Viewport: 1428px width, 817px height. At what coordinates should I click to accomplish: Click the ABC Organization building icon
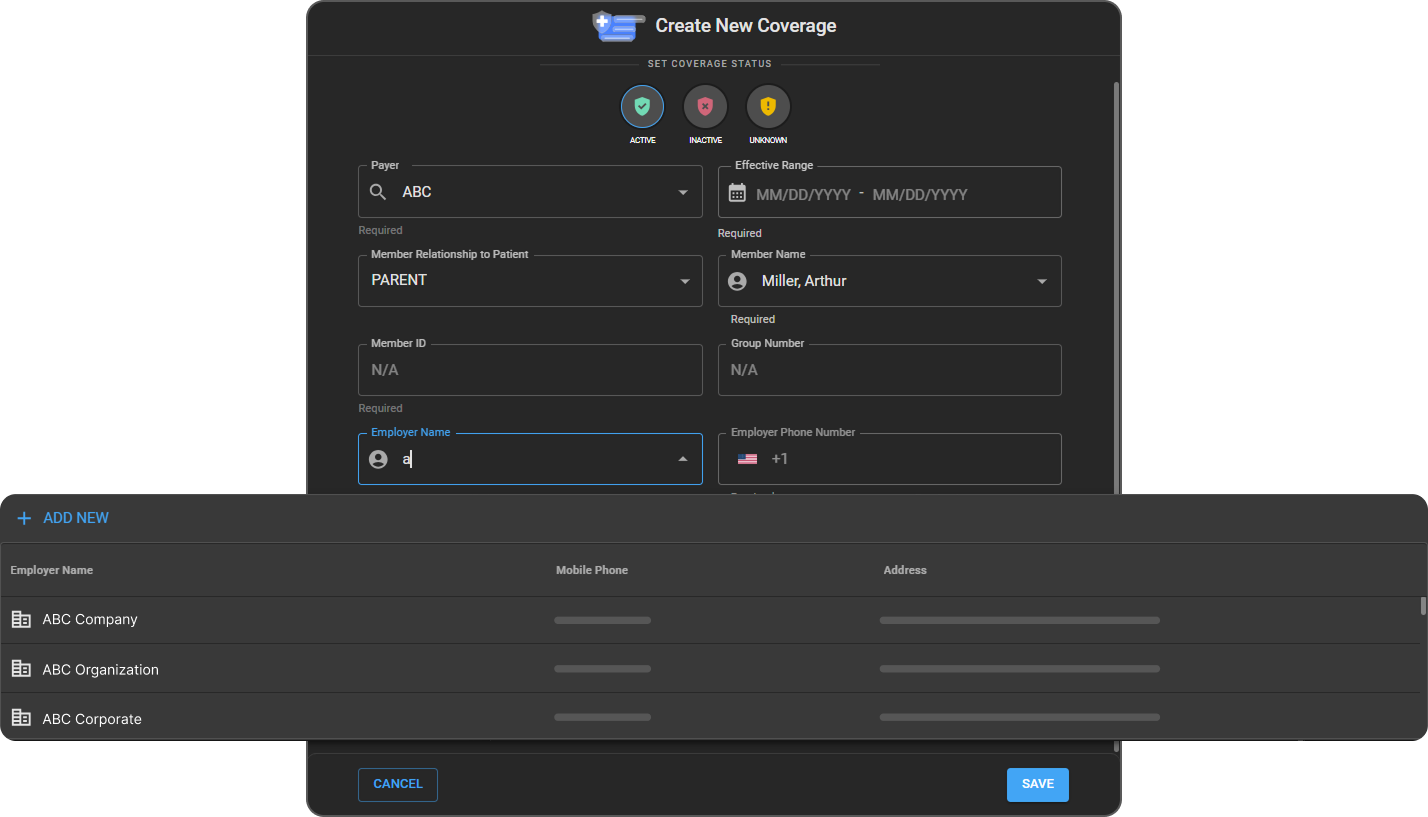(x=21, y=669)
